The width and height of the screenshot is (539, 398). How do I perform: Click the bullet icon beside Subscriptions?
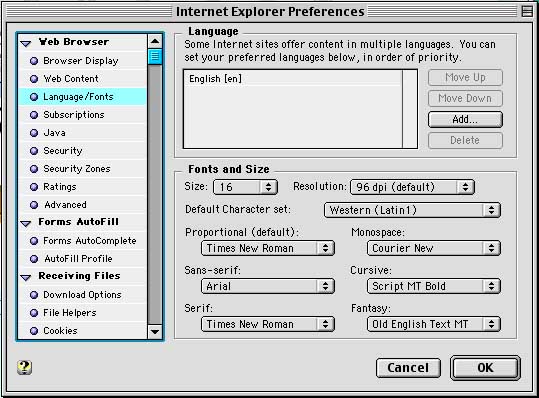[x=34, y=115]
